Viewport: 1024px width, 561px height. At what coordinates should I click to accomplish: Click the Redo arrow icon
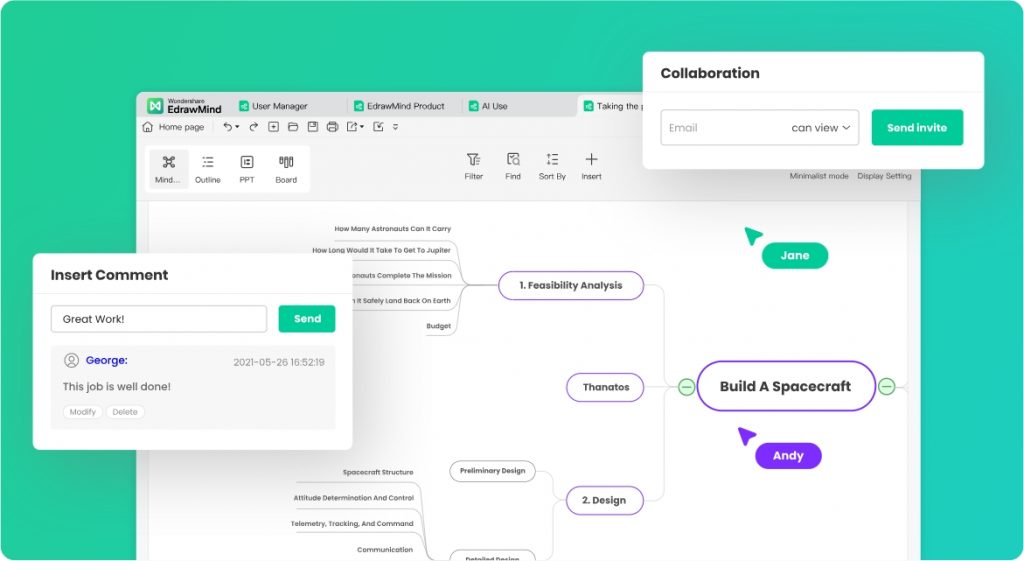point(253,127)
